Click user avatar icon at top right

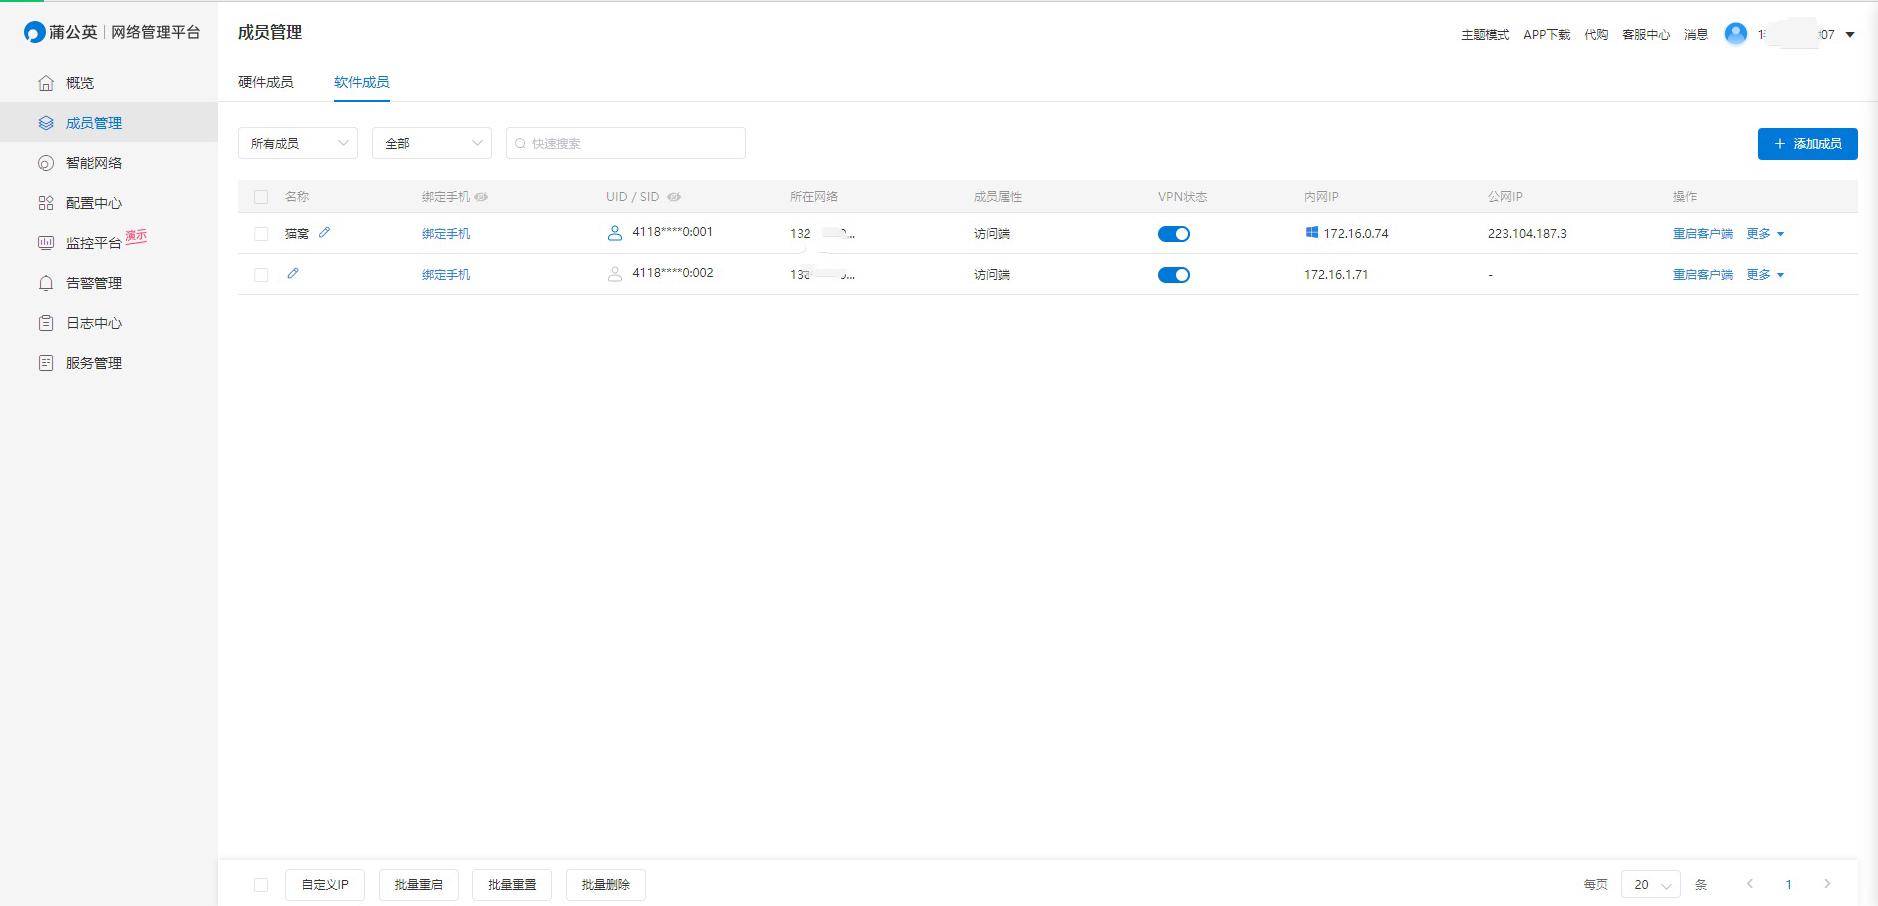(x=1736, y=34)
